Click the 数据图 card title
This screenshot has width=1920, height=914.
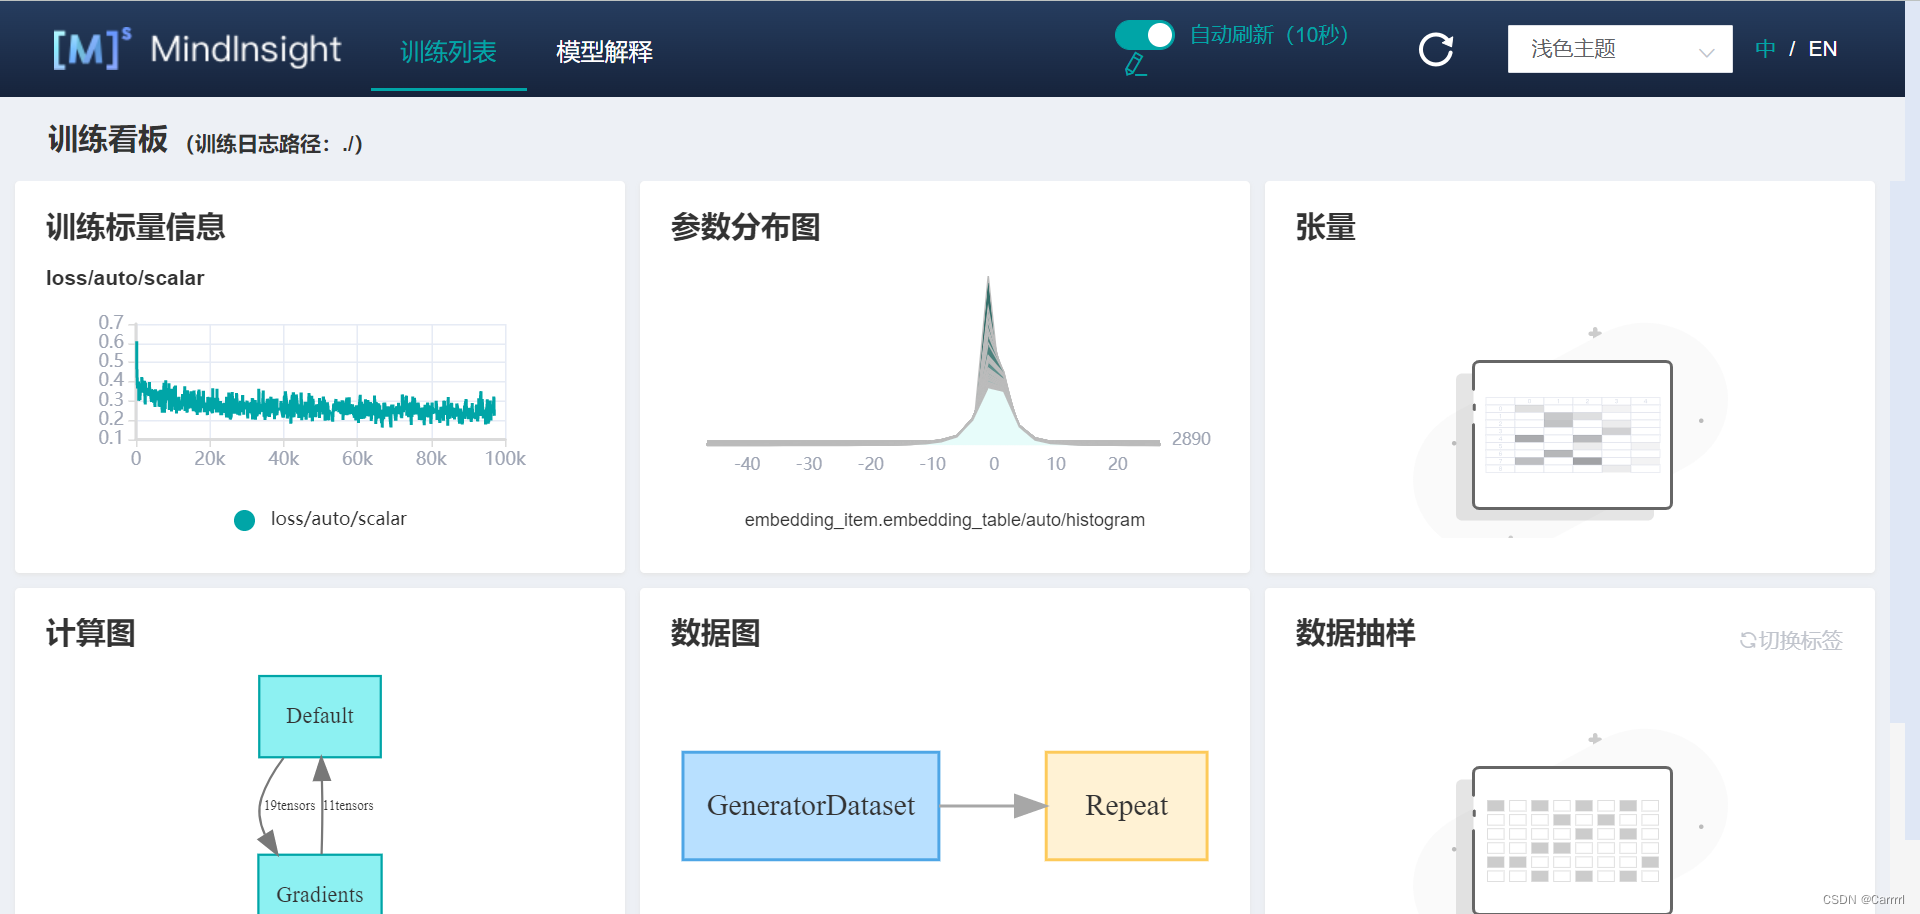[716, 633]
